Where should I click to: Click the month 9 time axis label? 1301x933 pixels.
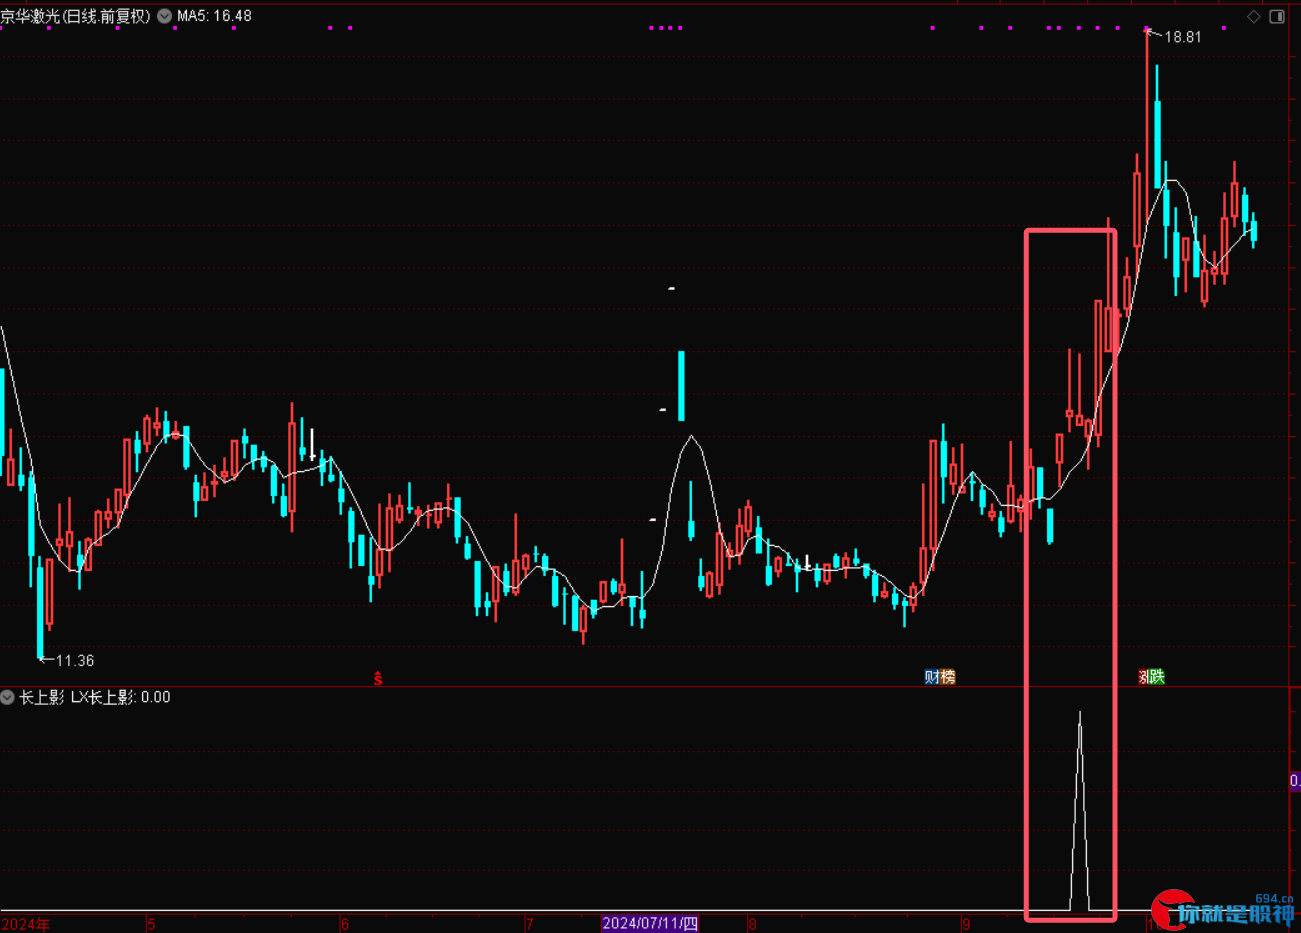(x=965, y=924)
